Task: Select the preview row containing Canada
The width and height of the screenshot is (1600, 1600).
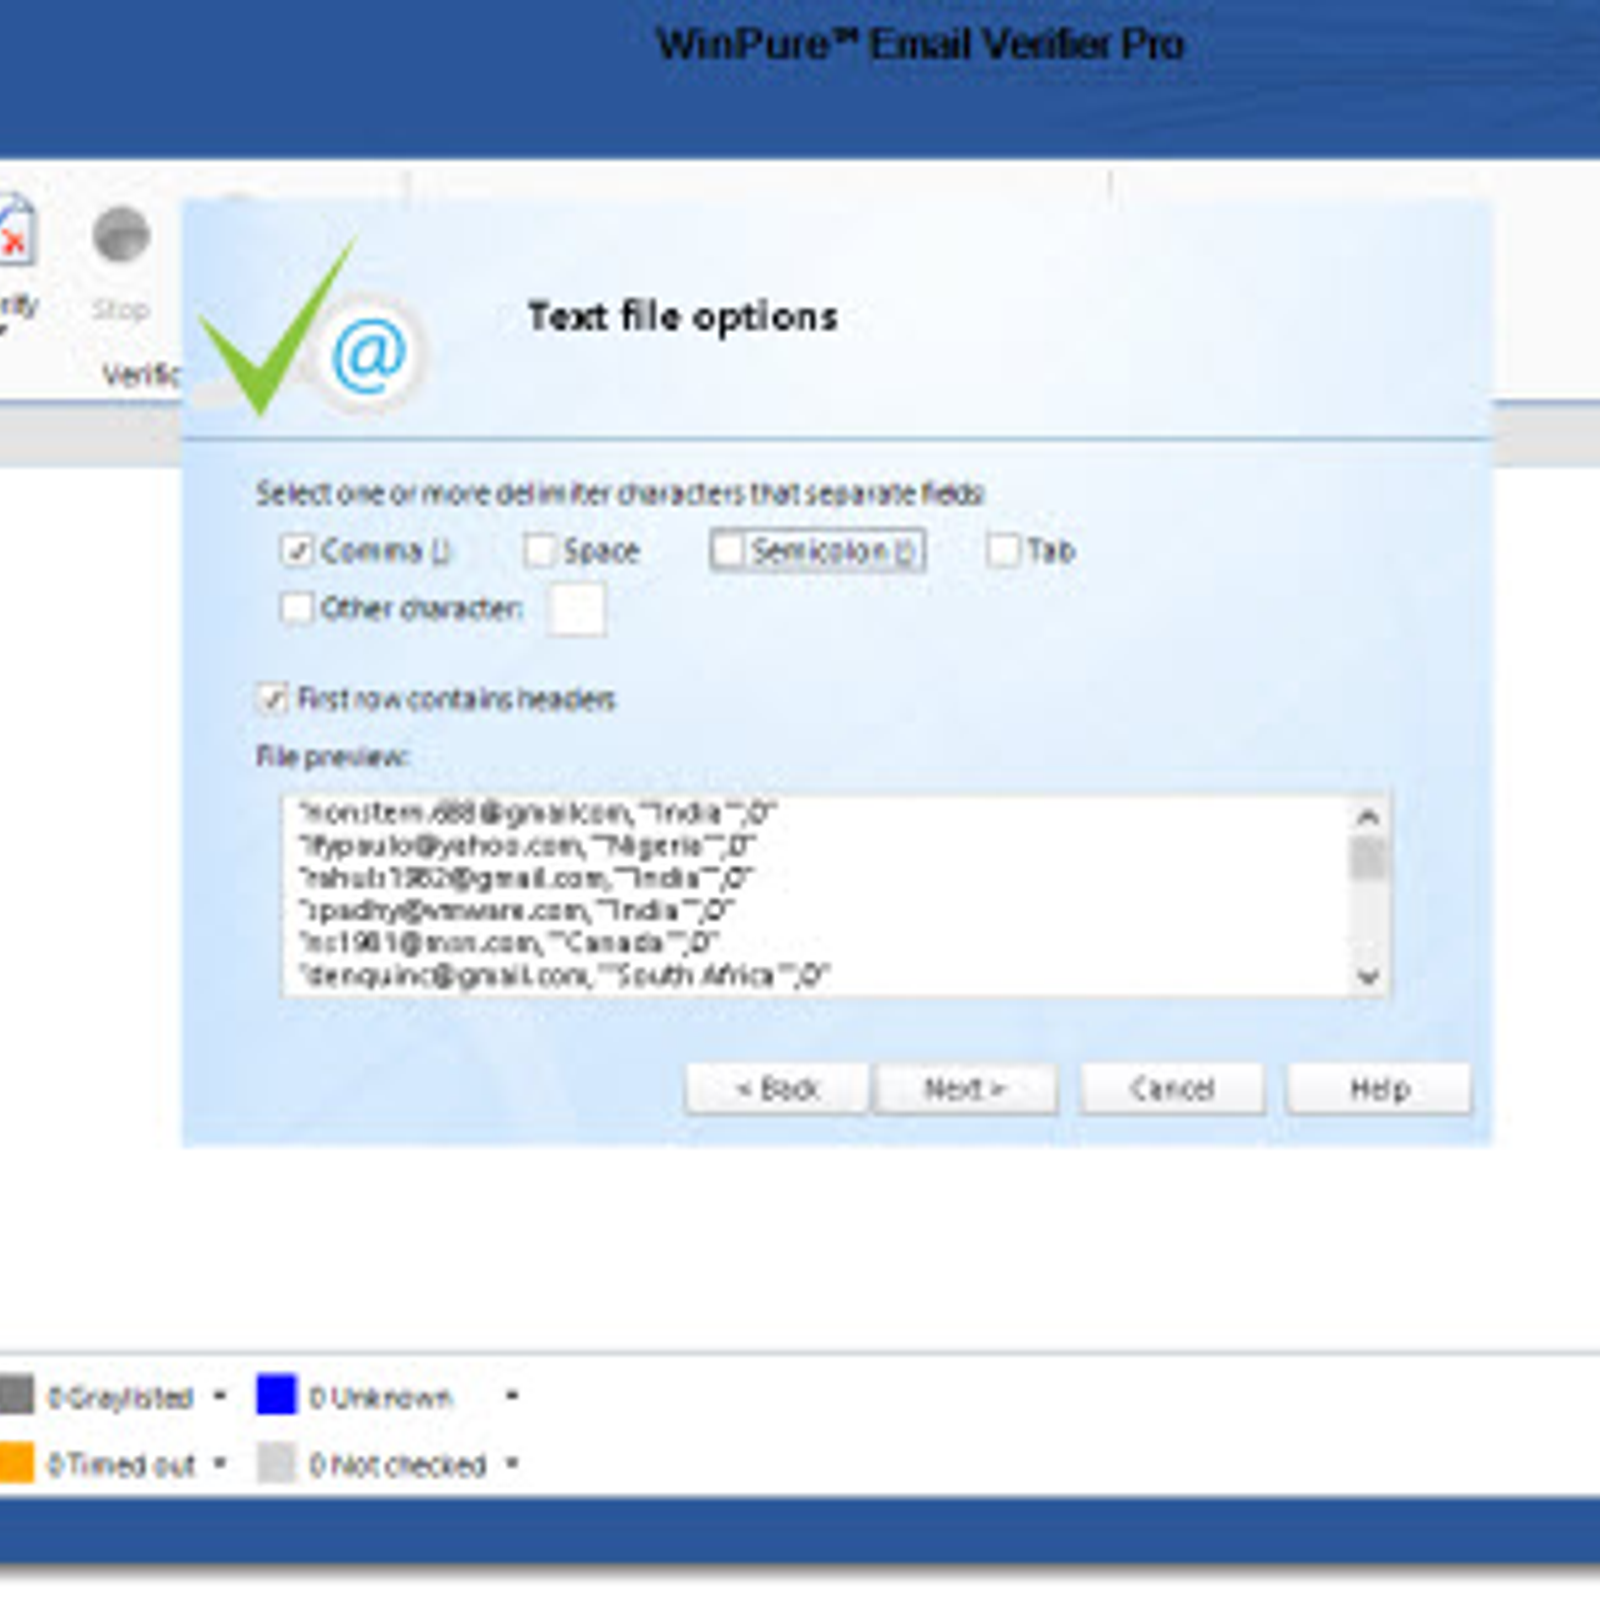Action: (509, 942)
